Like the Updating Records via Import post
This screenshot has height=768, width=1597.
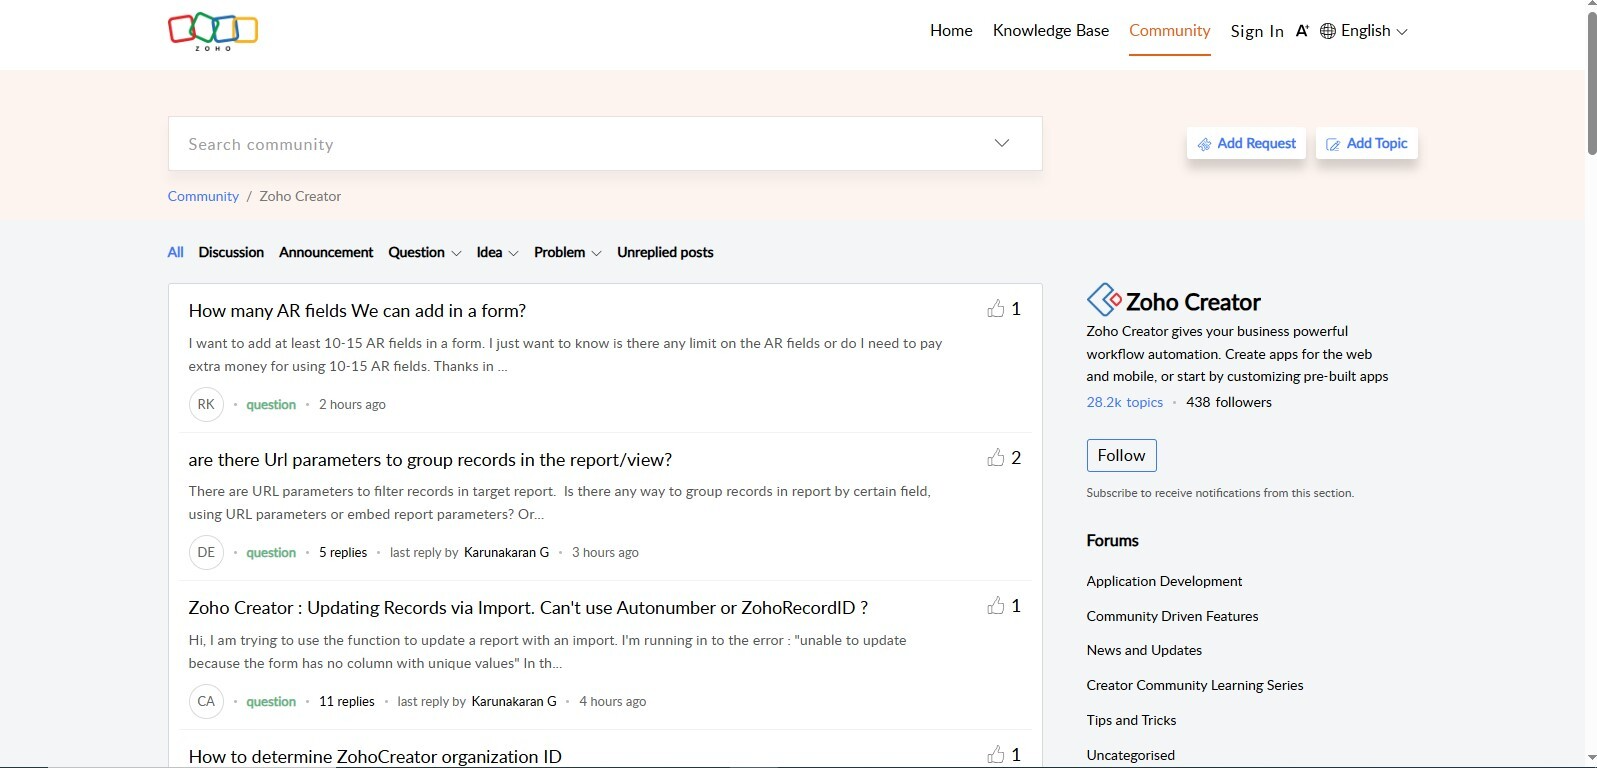[x=995, y=606]
